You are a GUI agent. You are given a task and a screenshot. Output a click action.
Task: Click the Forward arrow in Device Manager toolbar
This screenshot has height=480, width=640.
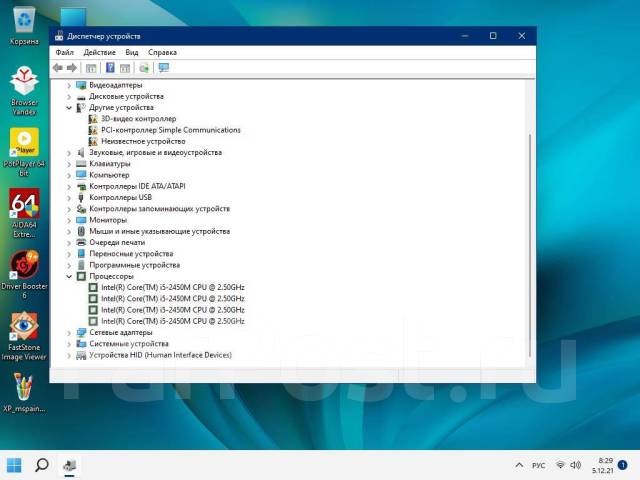point(72,68)
